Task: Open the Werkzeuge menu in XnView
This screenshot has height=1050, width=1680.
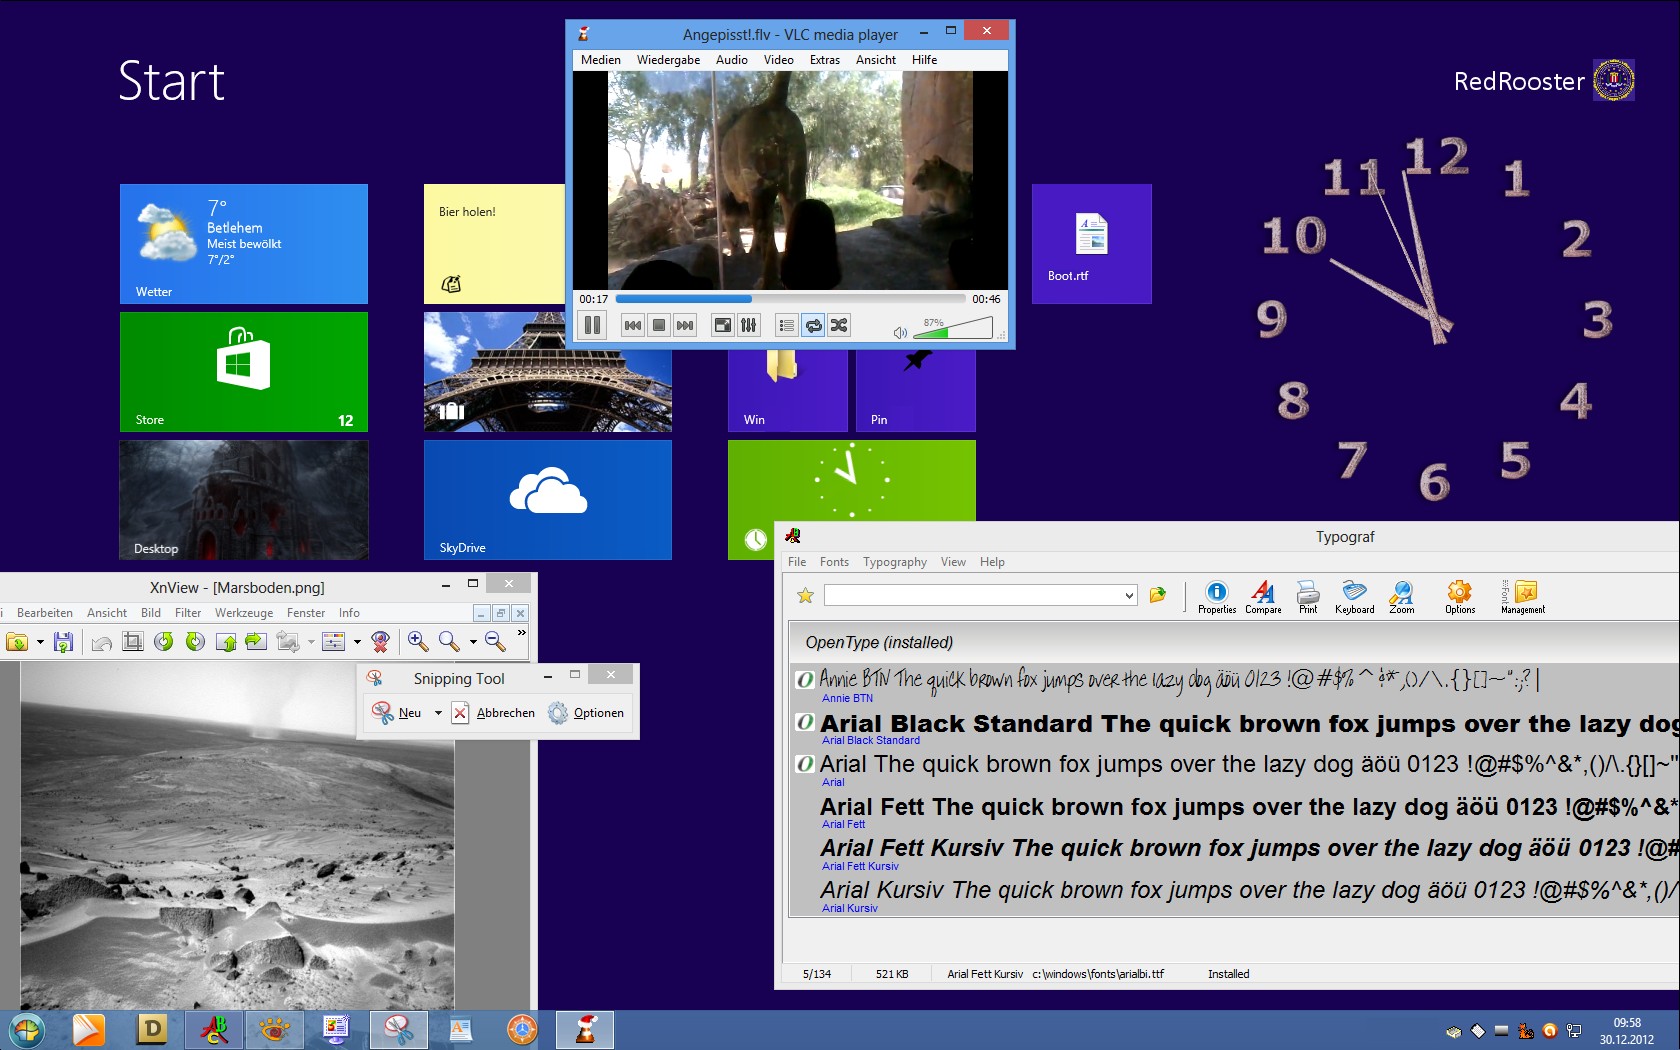Action: click(244, 613)
